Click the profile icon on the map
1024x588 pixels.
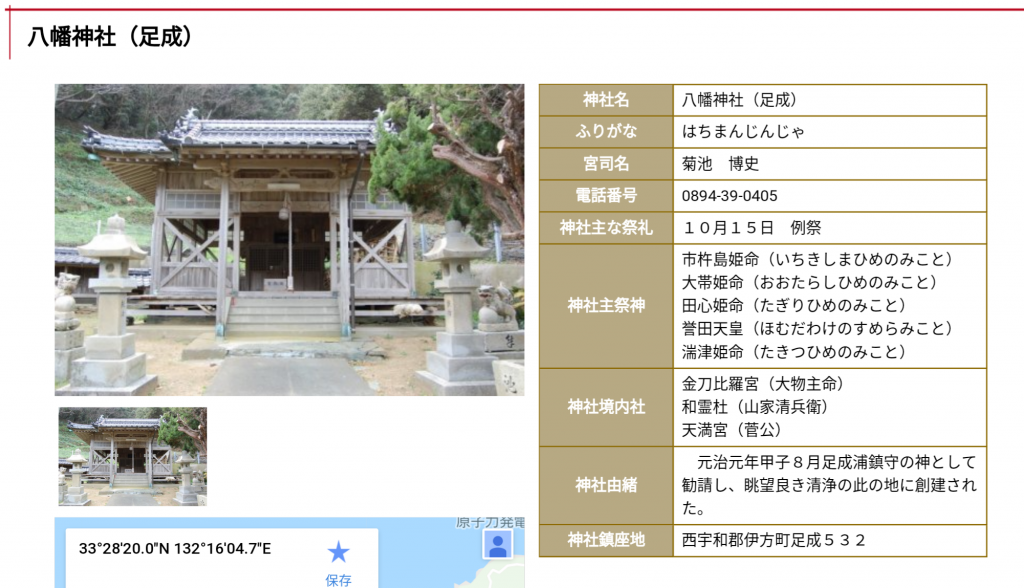(497, 544)
